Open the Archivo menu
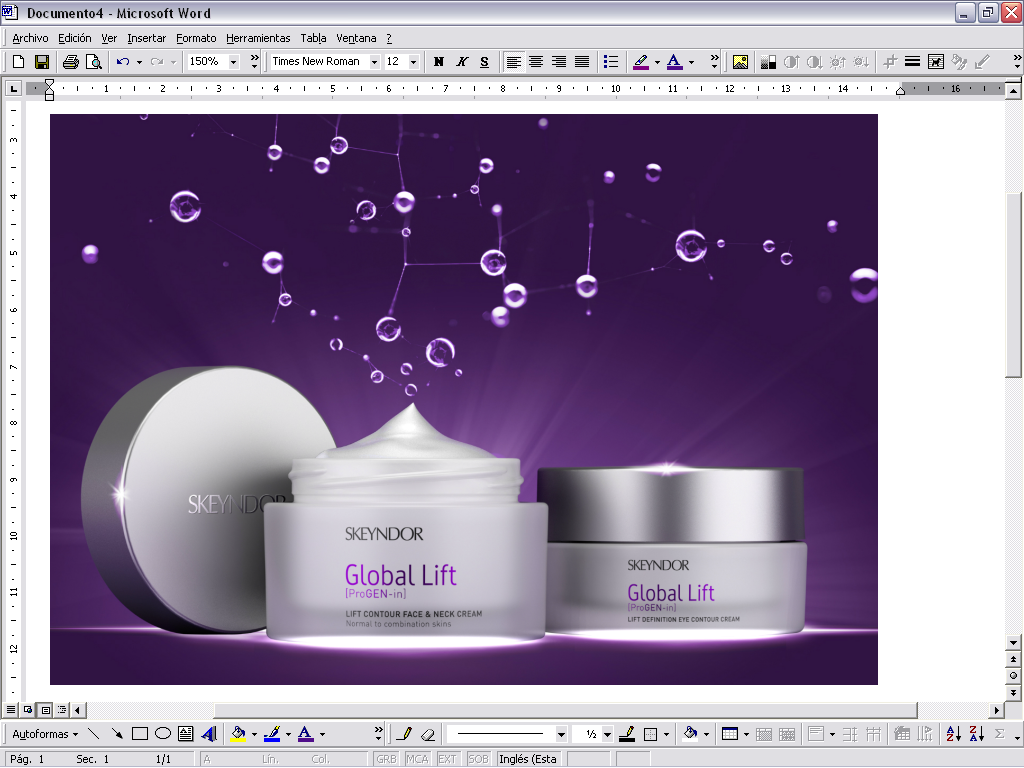The width and height of the screenshot is (1024, 768). tap(30, 38)
